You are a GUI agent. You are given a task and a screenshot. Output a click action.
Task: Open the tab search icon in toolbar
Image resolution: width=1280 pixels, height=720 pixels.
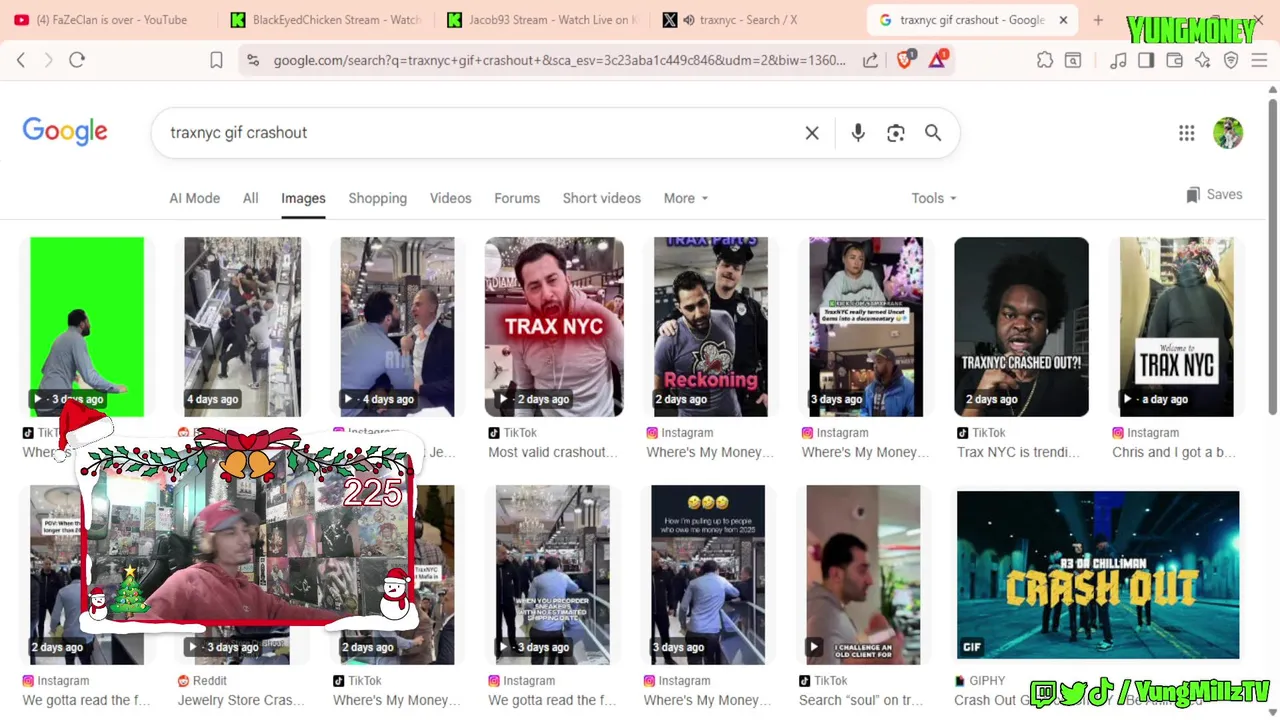point(1073,60)
